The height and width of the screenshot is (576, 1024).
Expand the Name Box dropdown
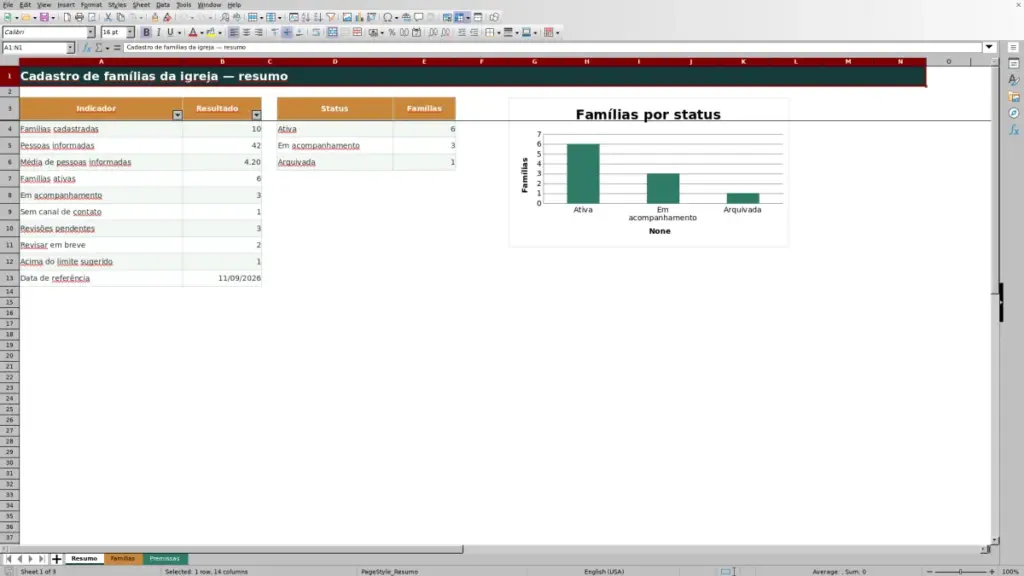point(70,48)
